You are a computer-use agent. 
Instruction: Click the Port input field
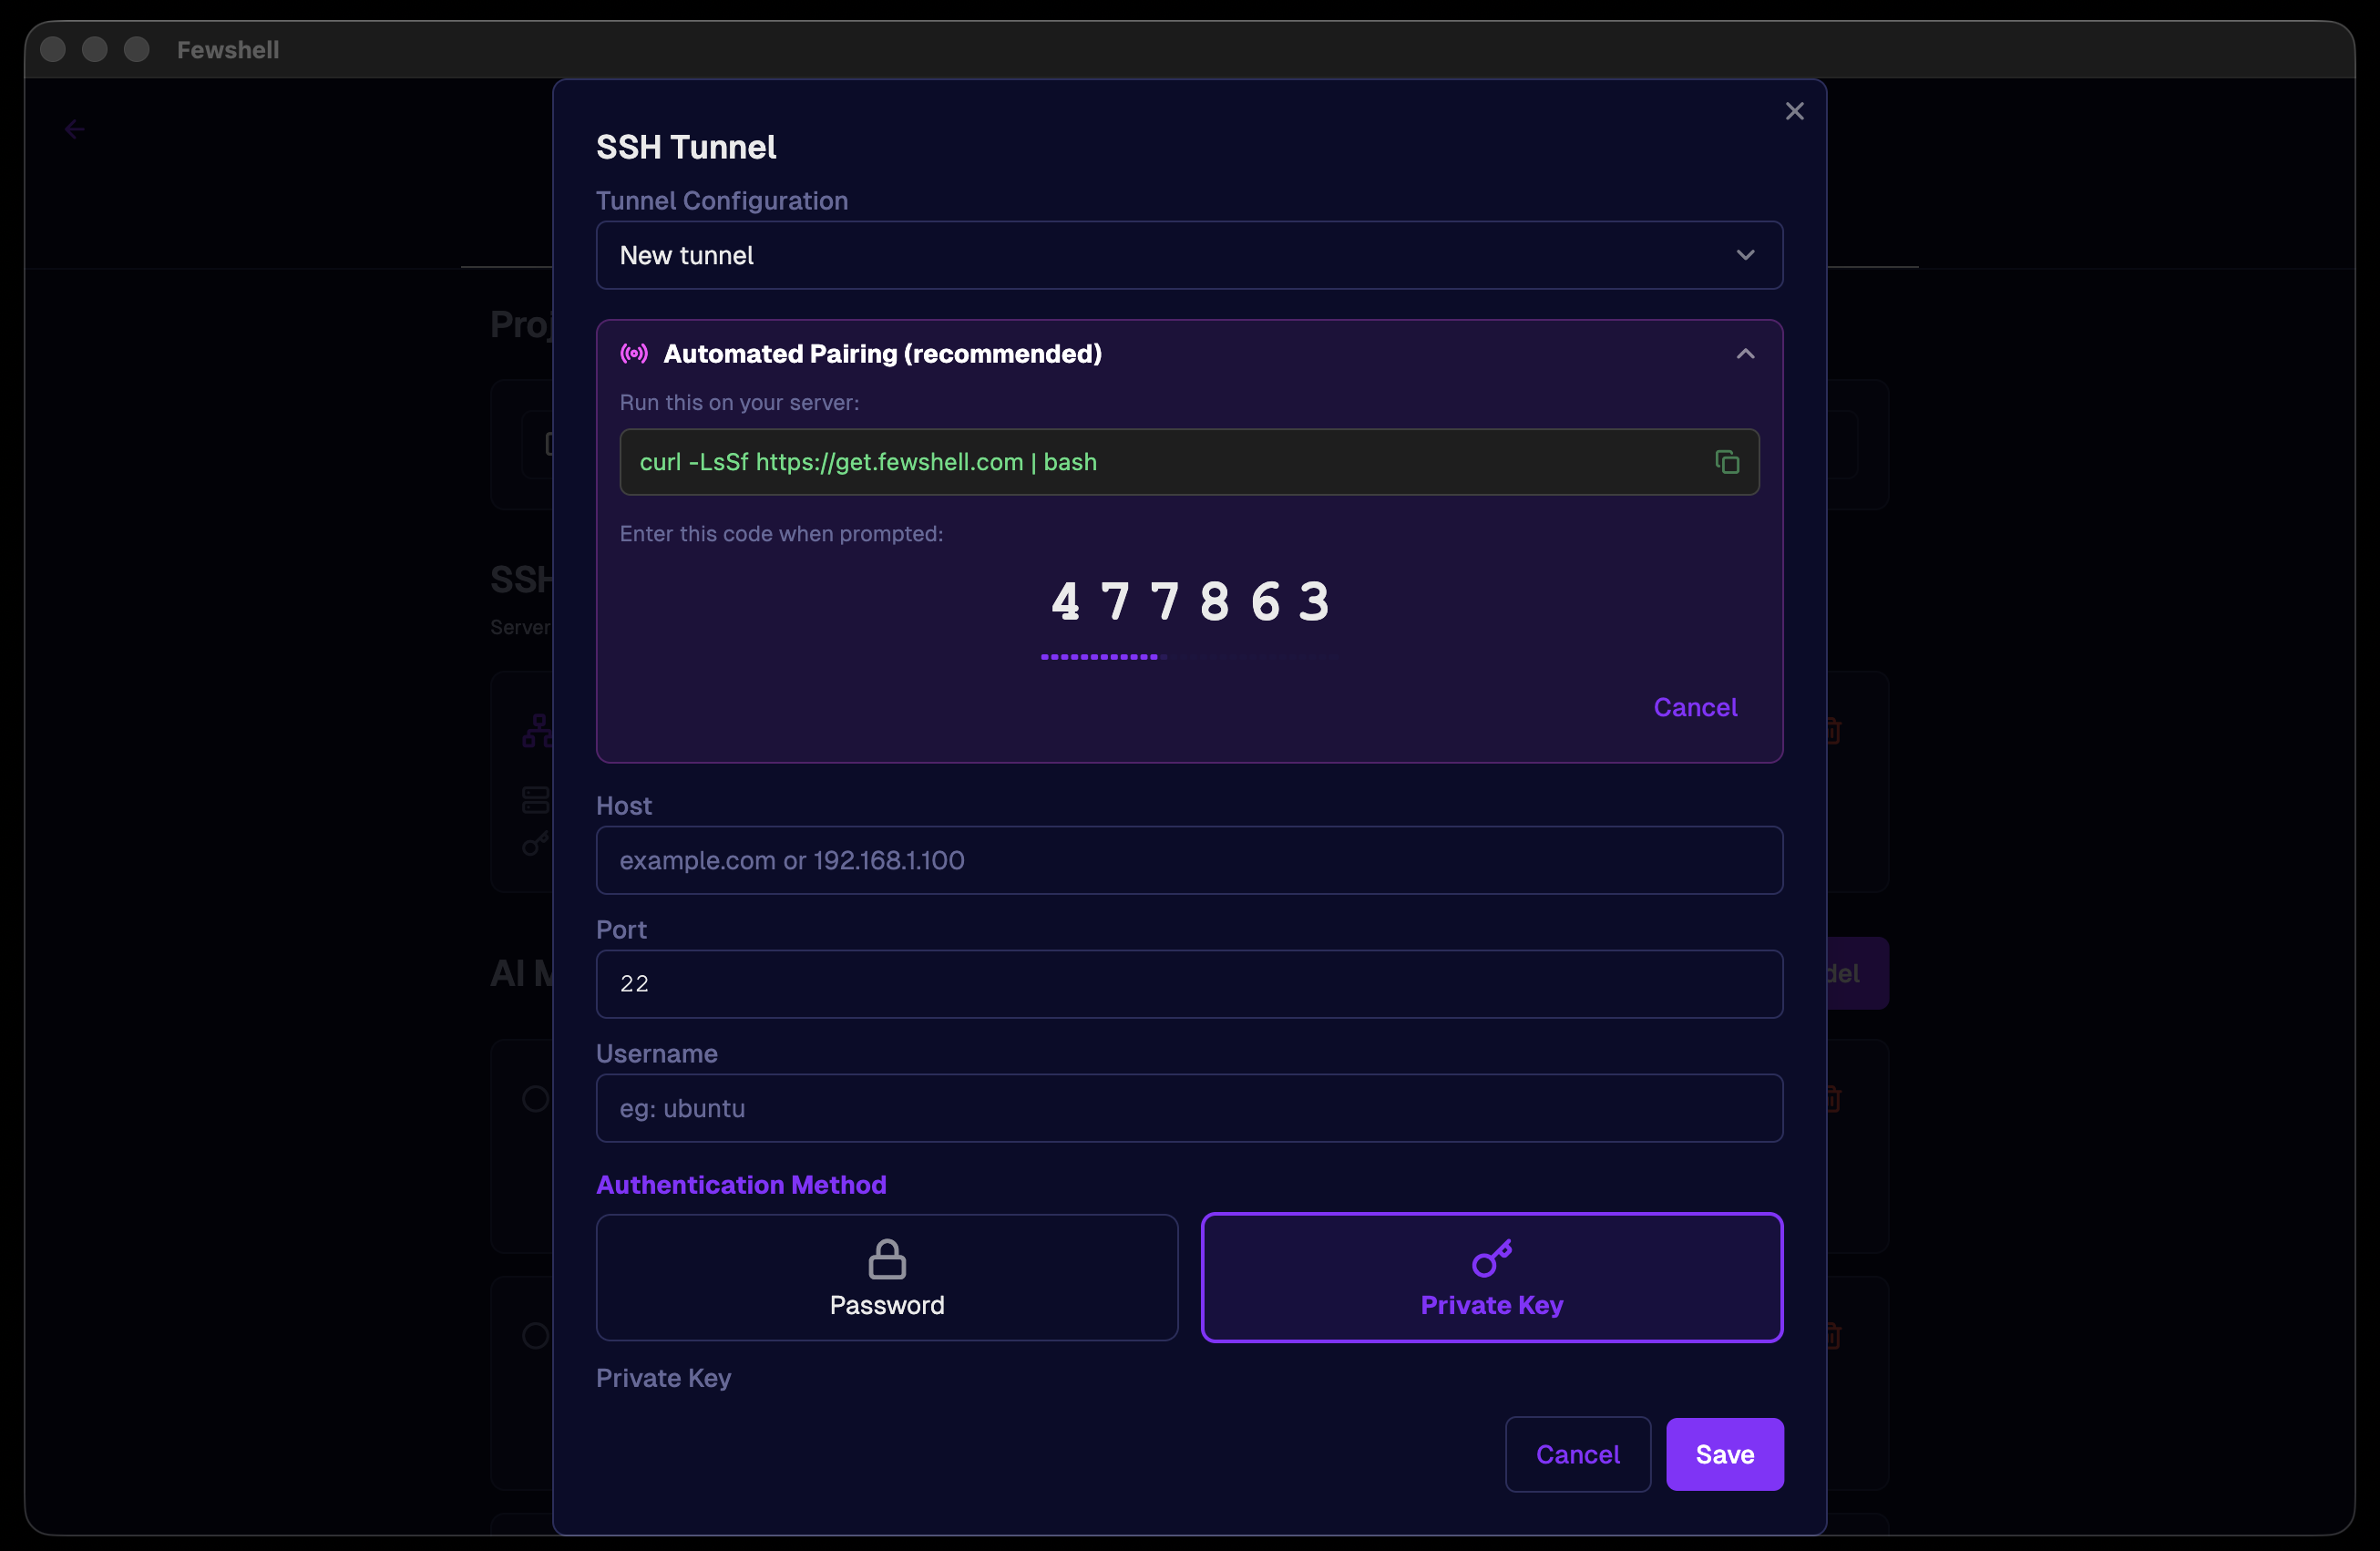point(1188,984)
